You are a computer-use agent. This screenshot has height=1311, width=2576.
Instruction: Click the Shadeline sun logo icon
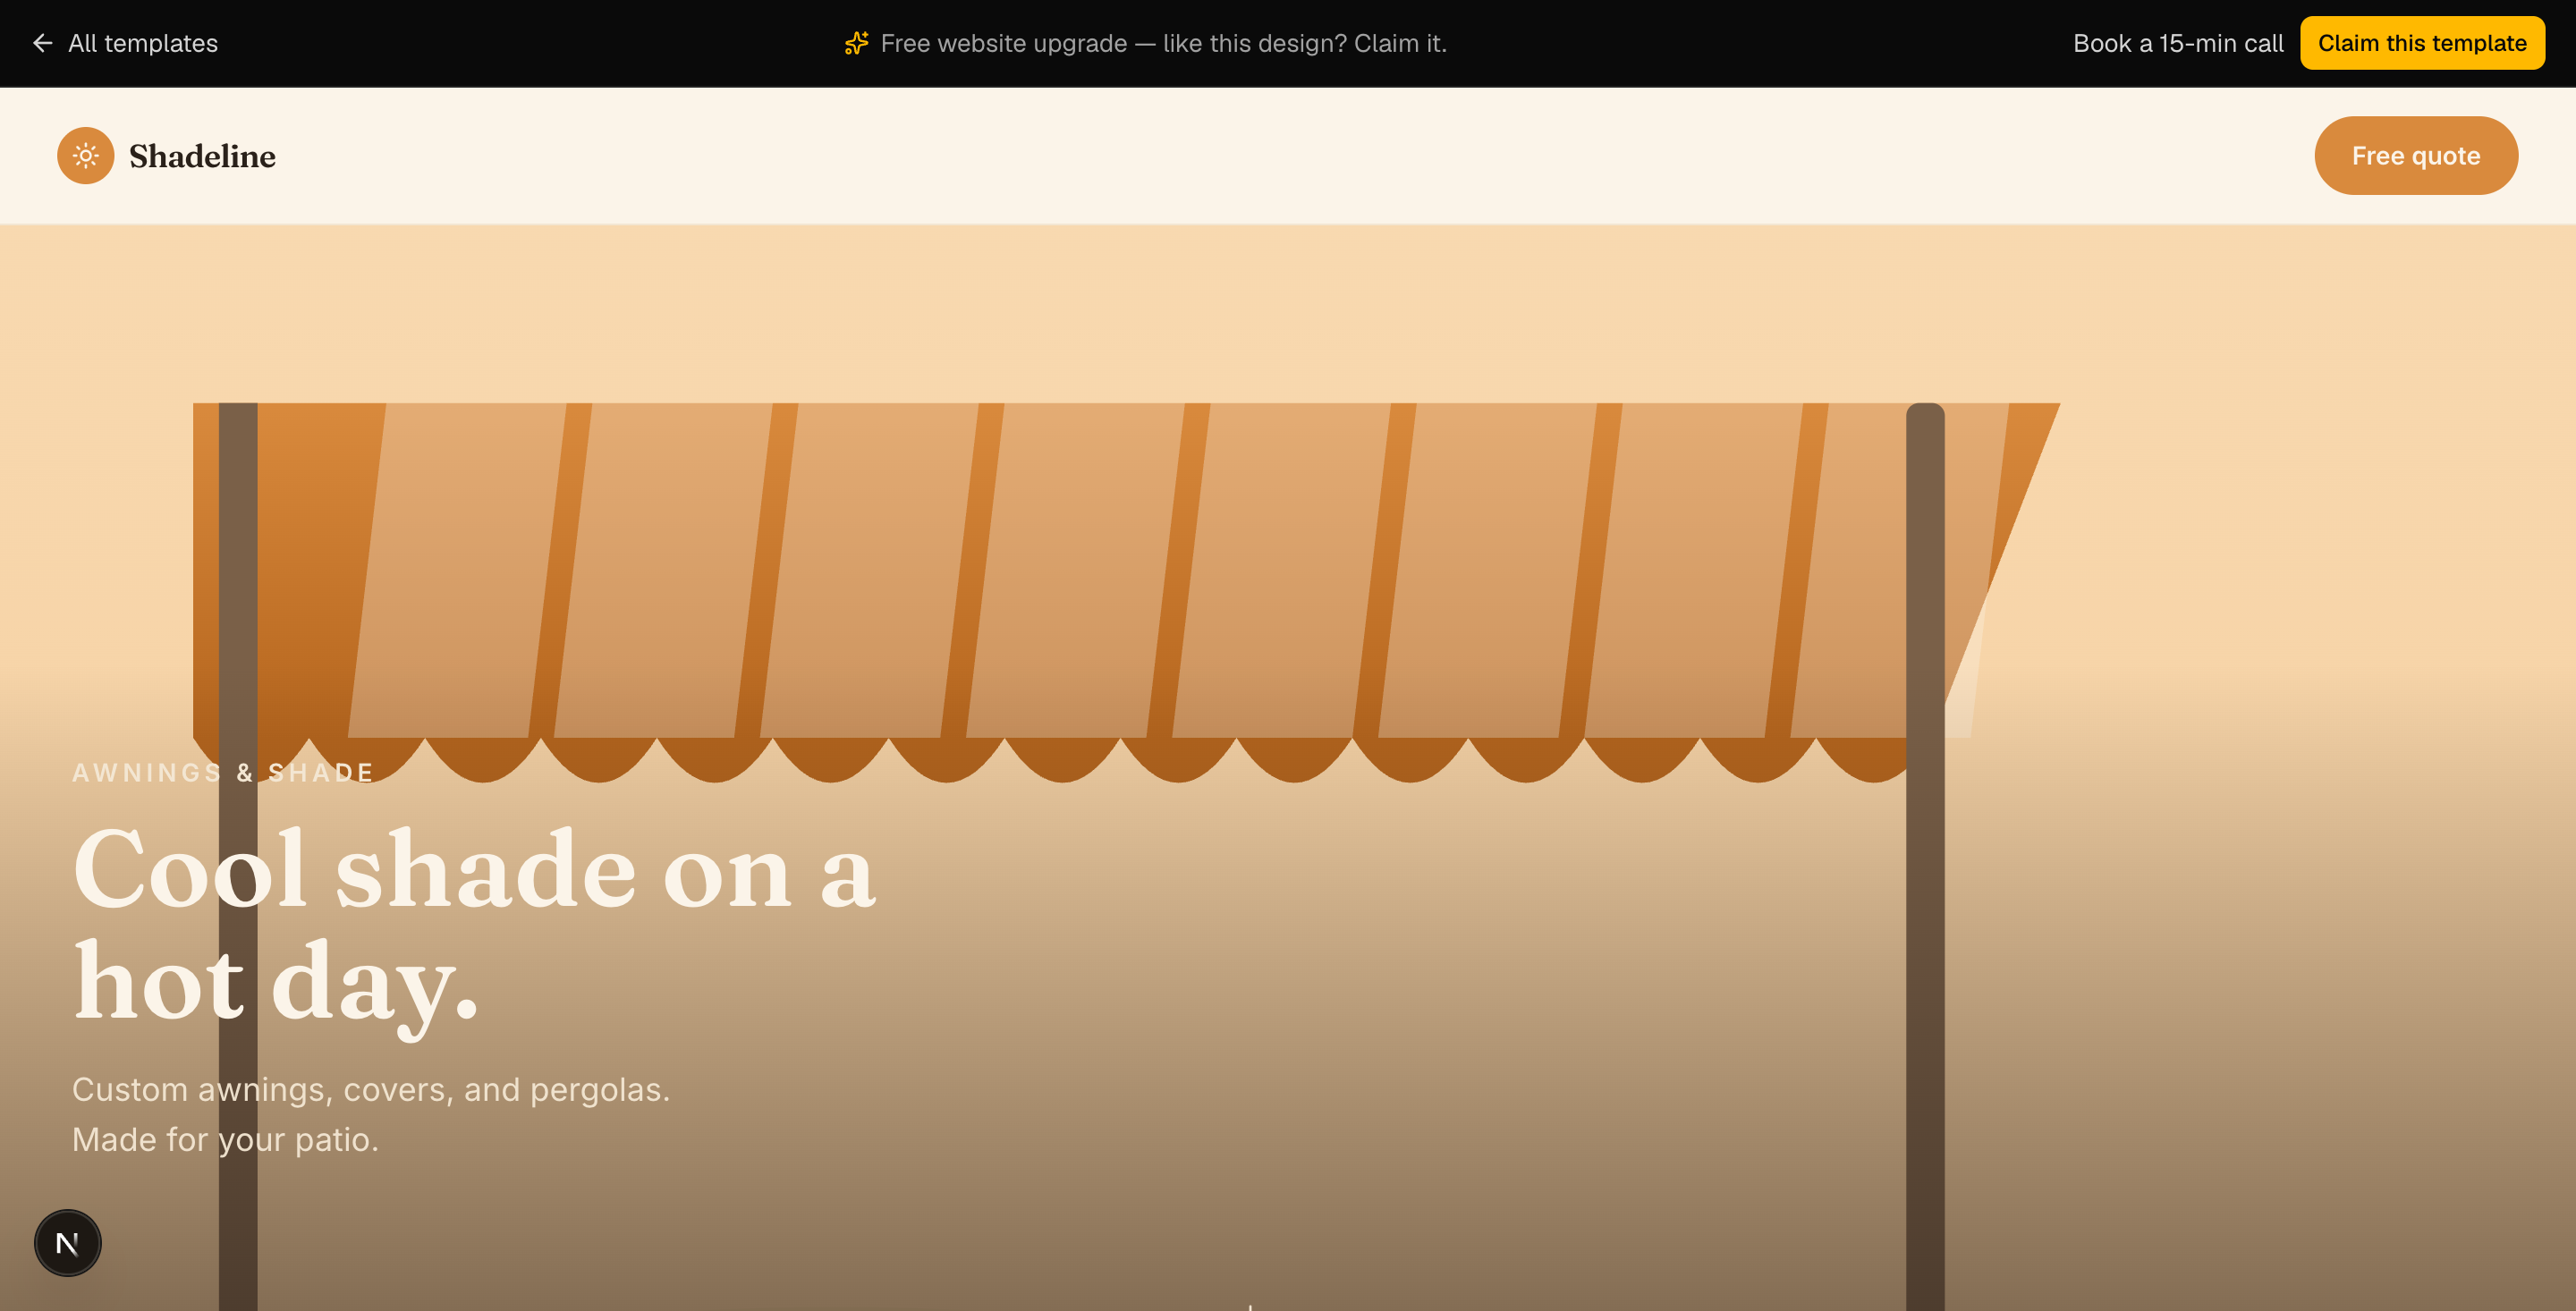tap(86, 156)
